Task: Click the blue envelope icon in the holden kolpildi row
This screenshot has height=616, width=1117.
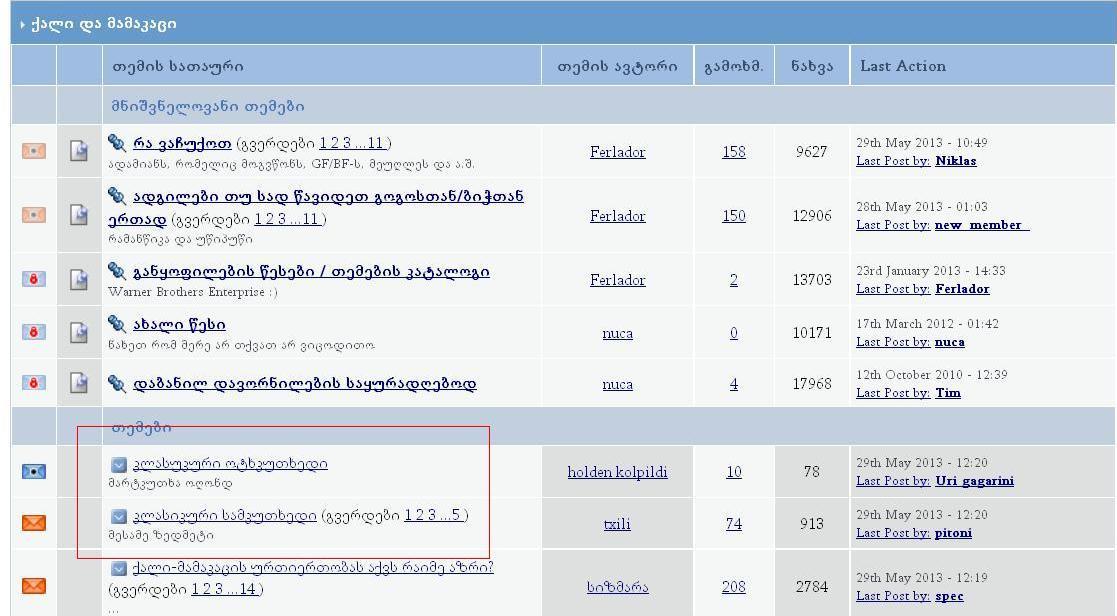Action: click(x=33, y=471)
